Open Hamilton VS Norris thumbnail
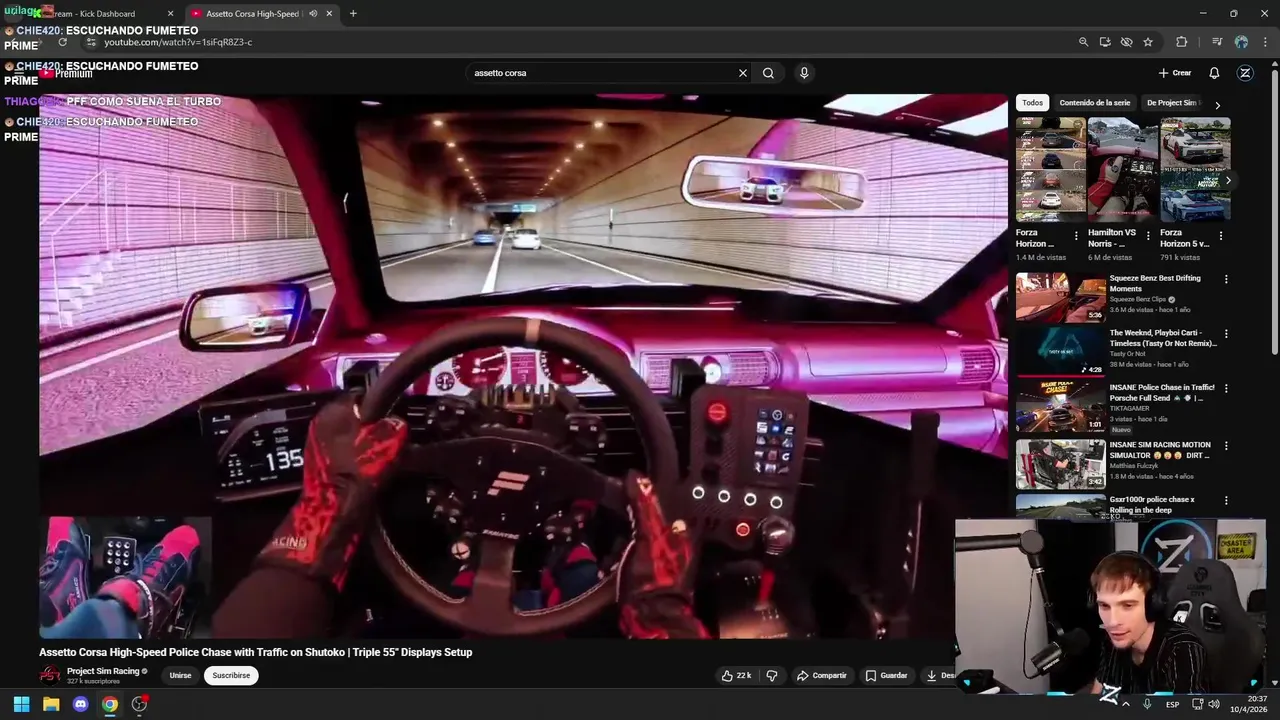Screen dimensions: 1280x720 point(1122,169)
